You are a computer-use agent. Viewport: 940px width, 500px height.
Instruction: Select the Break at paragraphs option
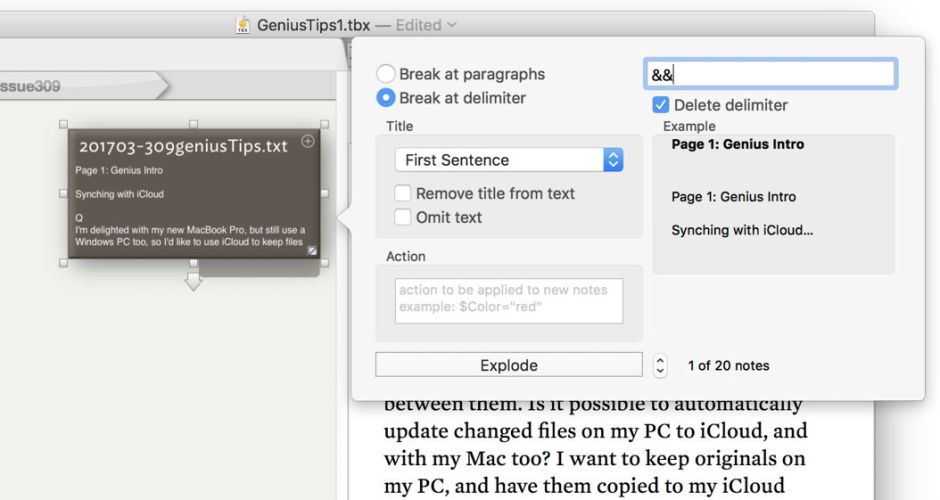[x=385, y=74]
